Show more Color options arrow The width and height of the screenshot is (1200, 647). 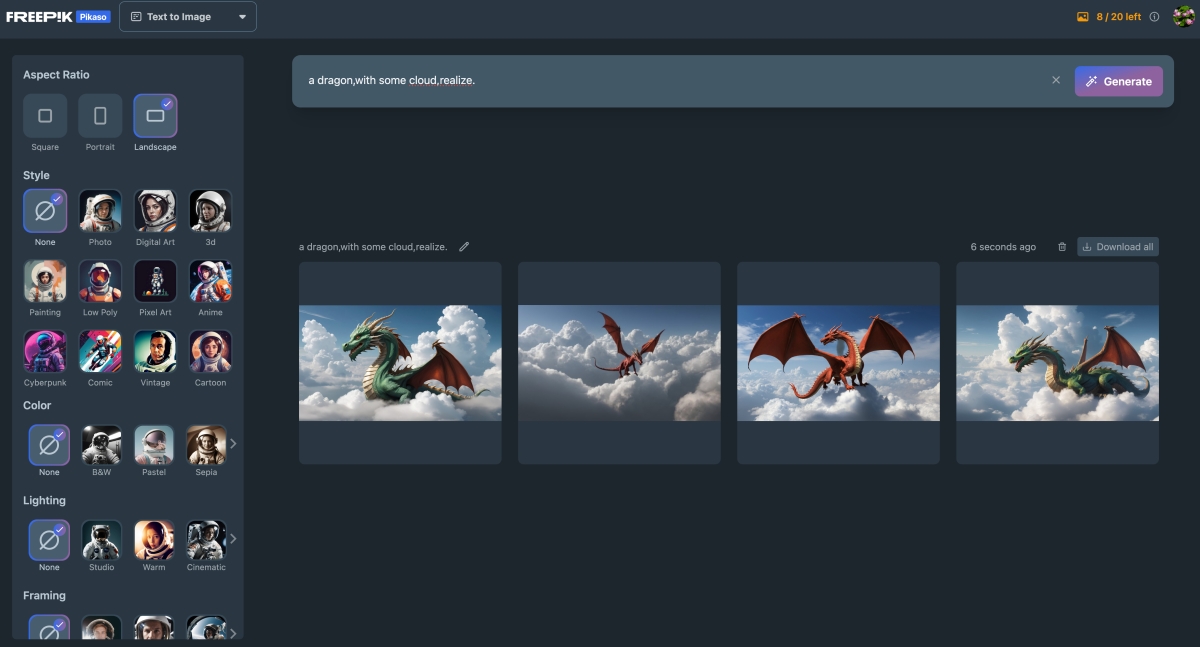pos(233,444)
